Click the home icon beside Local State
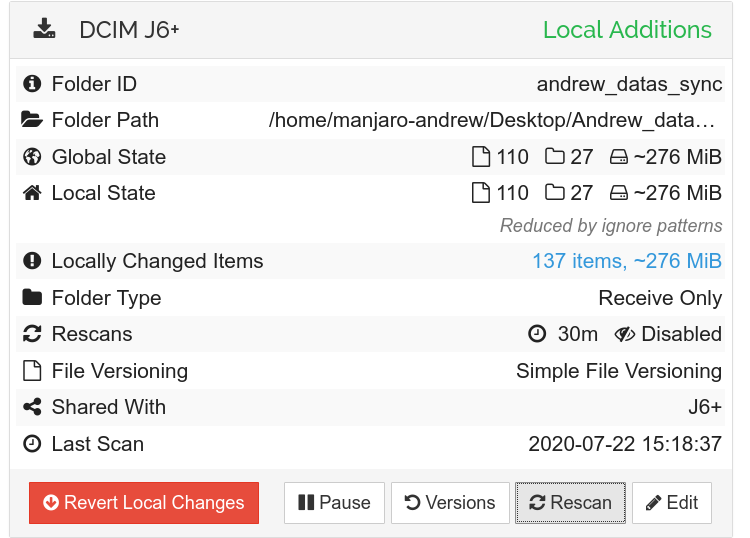This screenshot has width=750, height=538. [32, 193]
